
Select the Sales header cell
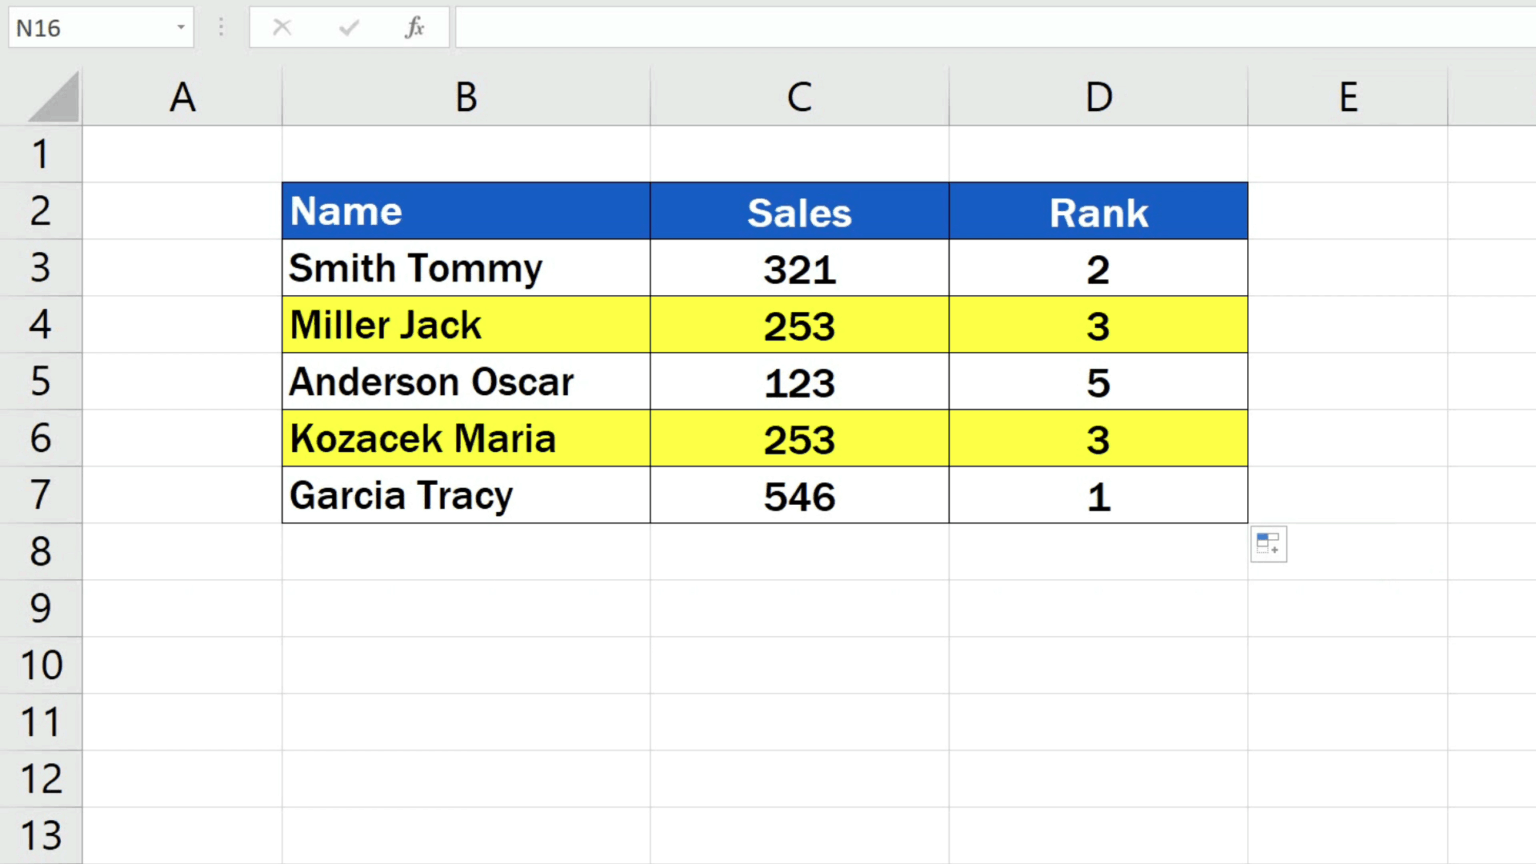click(x=799, y=211)
